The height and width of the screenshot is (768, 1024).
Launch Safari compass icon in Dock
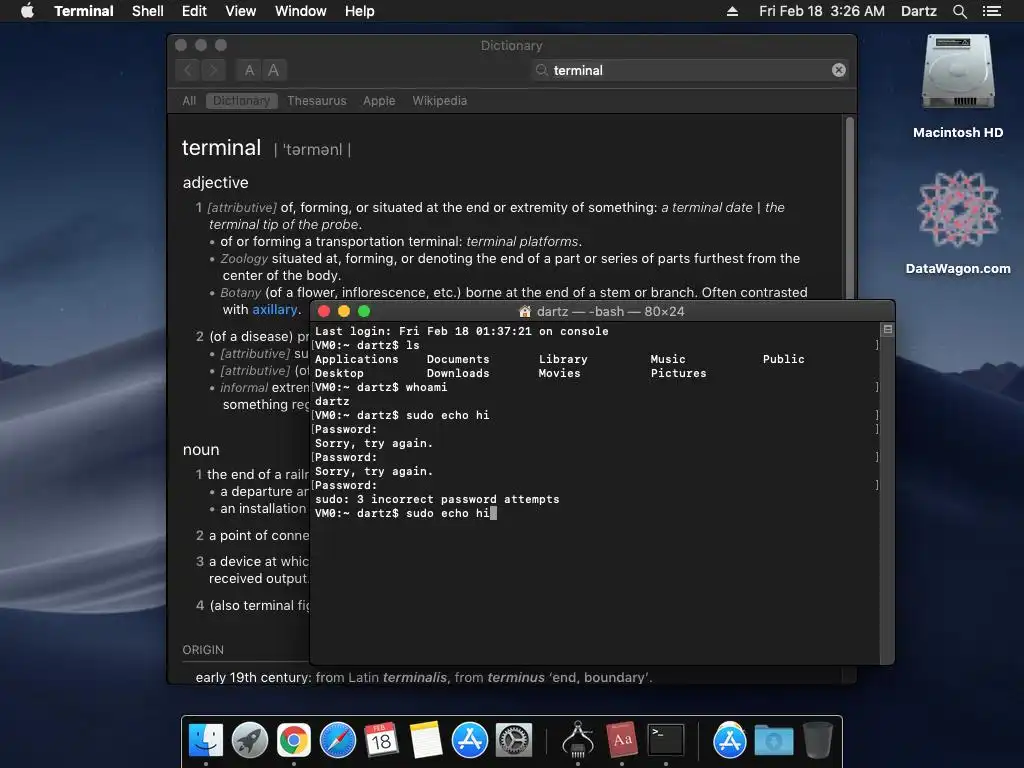click(338, 740)
